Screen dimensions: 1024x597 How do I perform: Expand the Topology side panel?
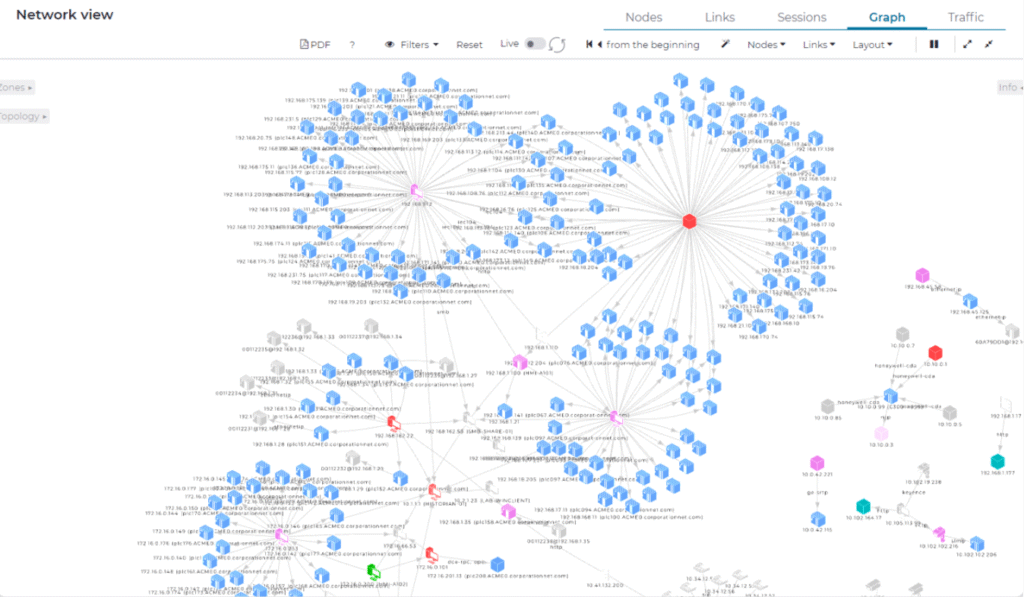(23, 117)
